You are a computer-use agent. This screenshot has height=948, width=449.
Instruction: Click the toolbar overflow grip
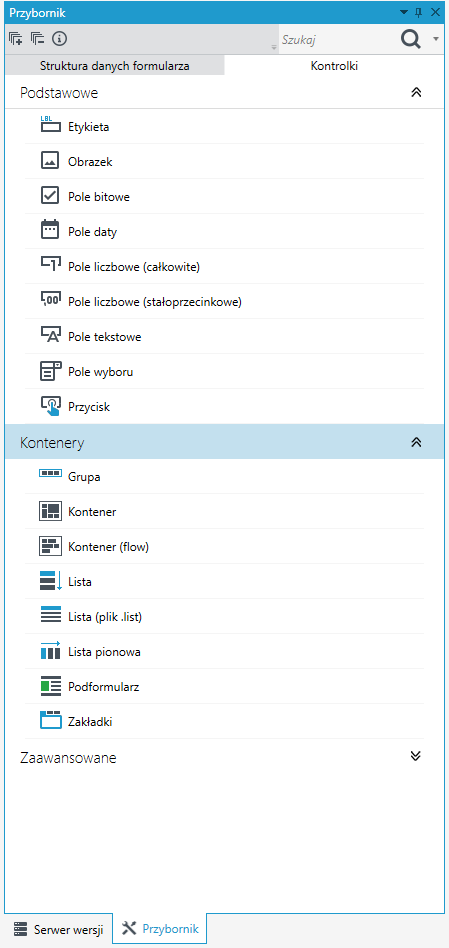point(274,47)
